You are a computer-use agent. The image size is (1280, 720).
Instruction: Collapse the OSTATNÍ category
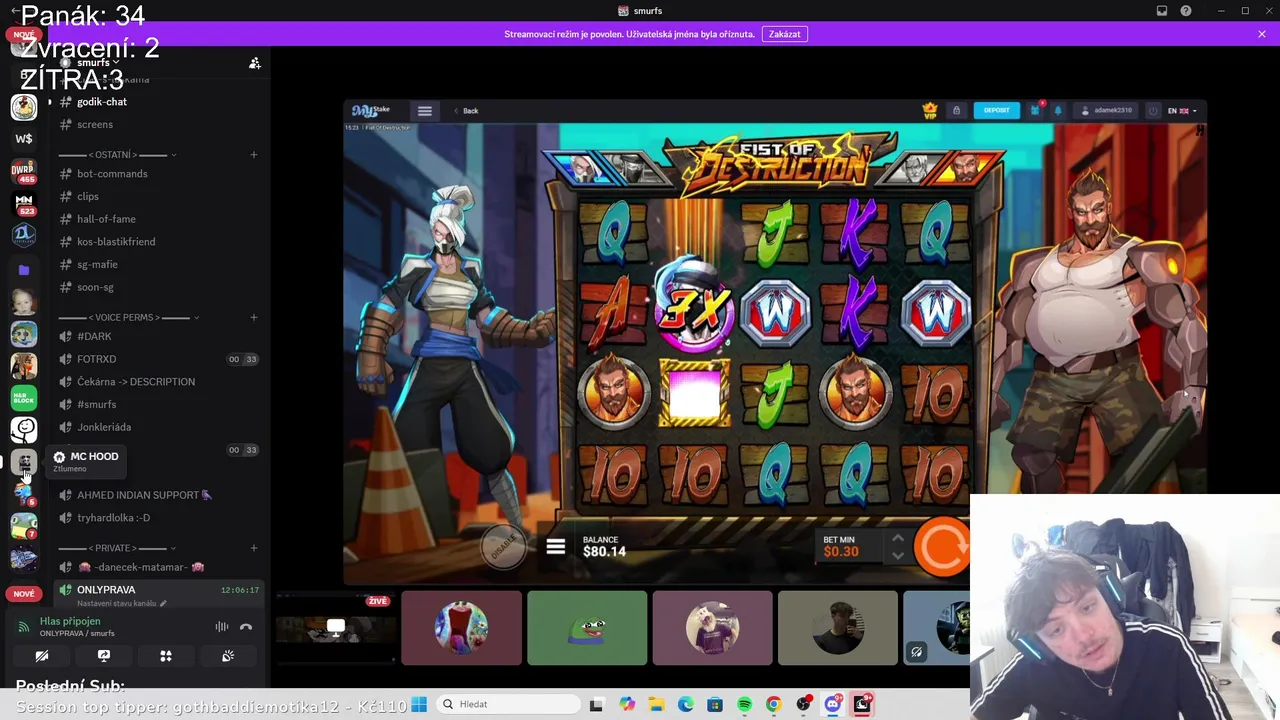(118, 155)
